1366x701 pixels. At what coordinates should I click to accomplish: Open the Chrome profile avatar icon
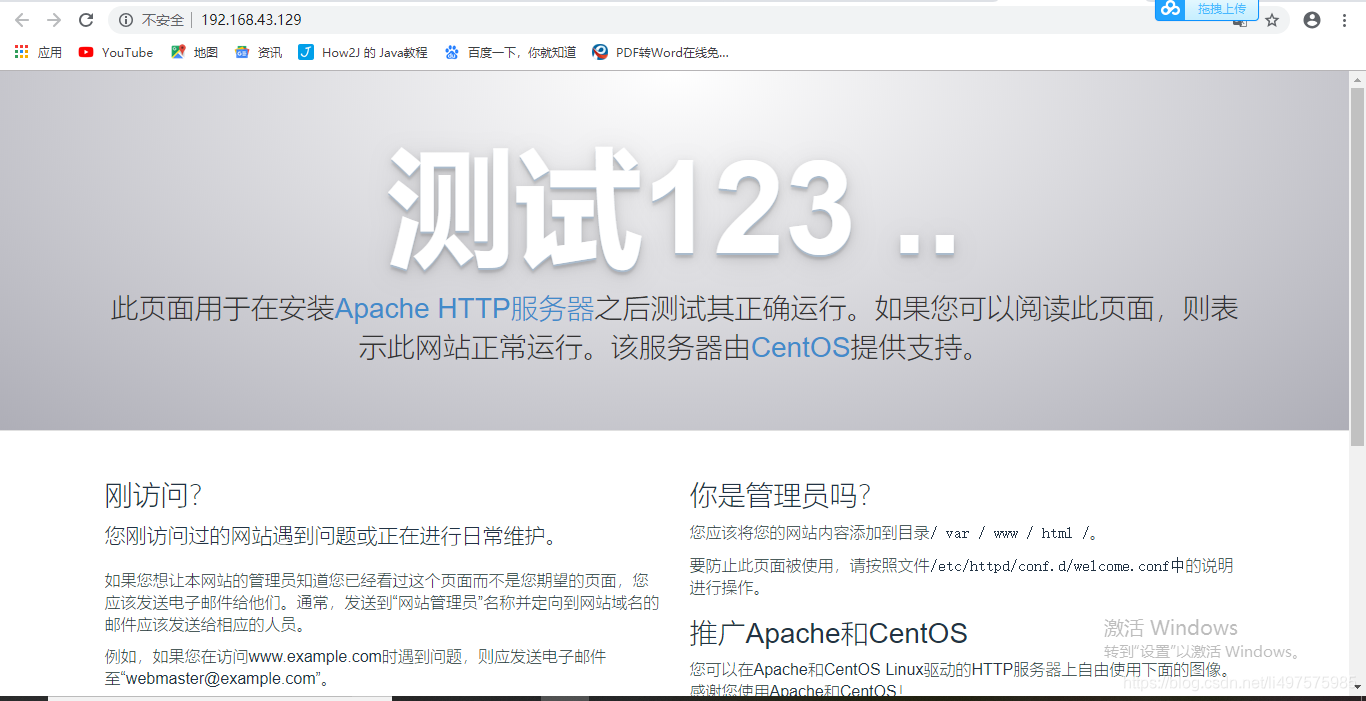pyautogui.click(x=1312, y=20)
